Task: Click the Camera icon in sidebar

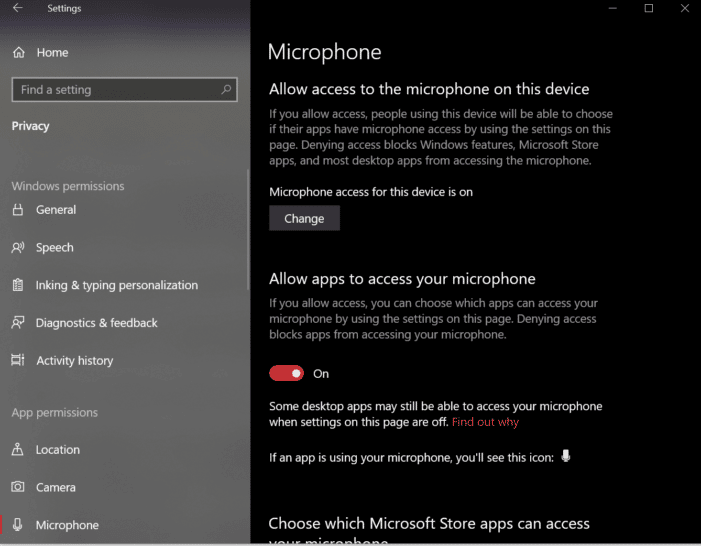Action: click(x=18, y=487)
